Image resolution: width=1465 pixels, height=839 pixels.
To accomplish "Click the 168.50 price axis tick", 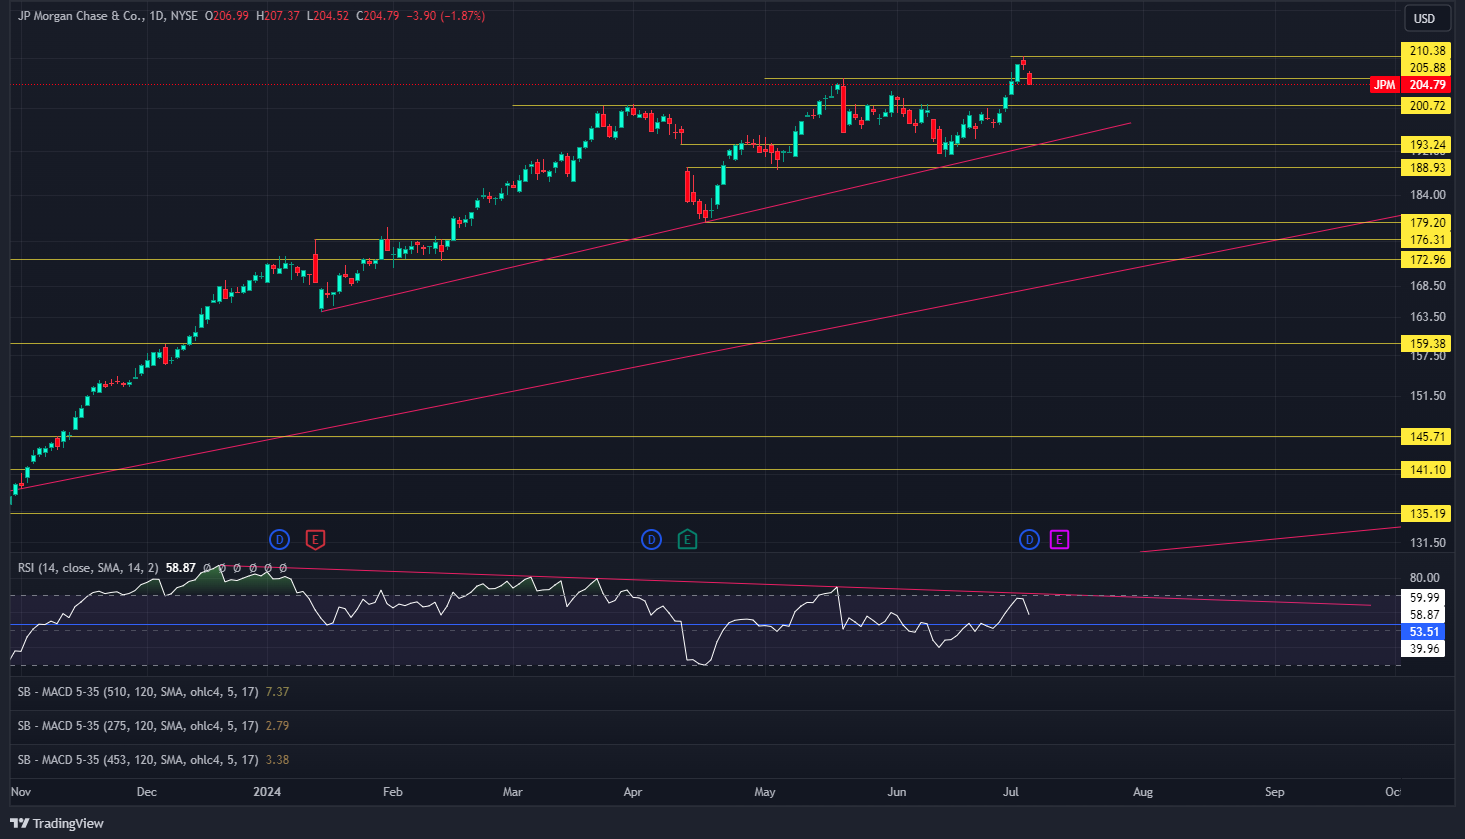I will pos(1427,286).
